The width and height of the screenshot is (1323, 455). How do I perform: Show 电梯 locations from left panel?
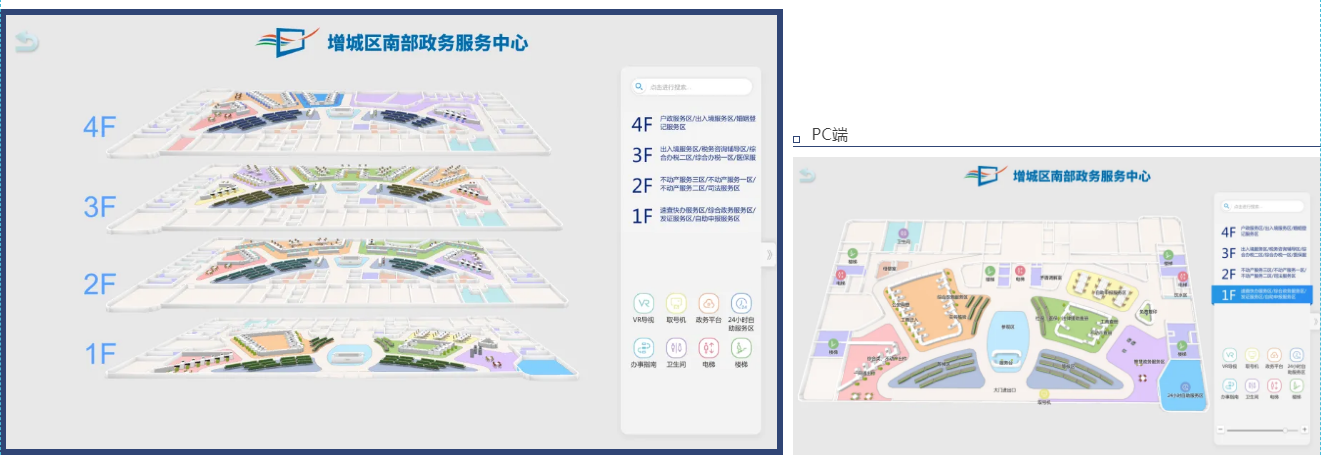(708, 347)
